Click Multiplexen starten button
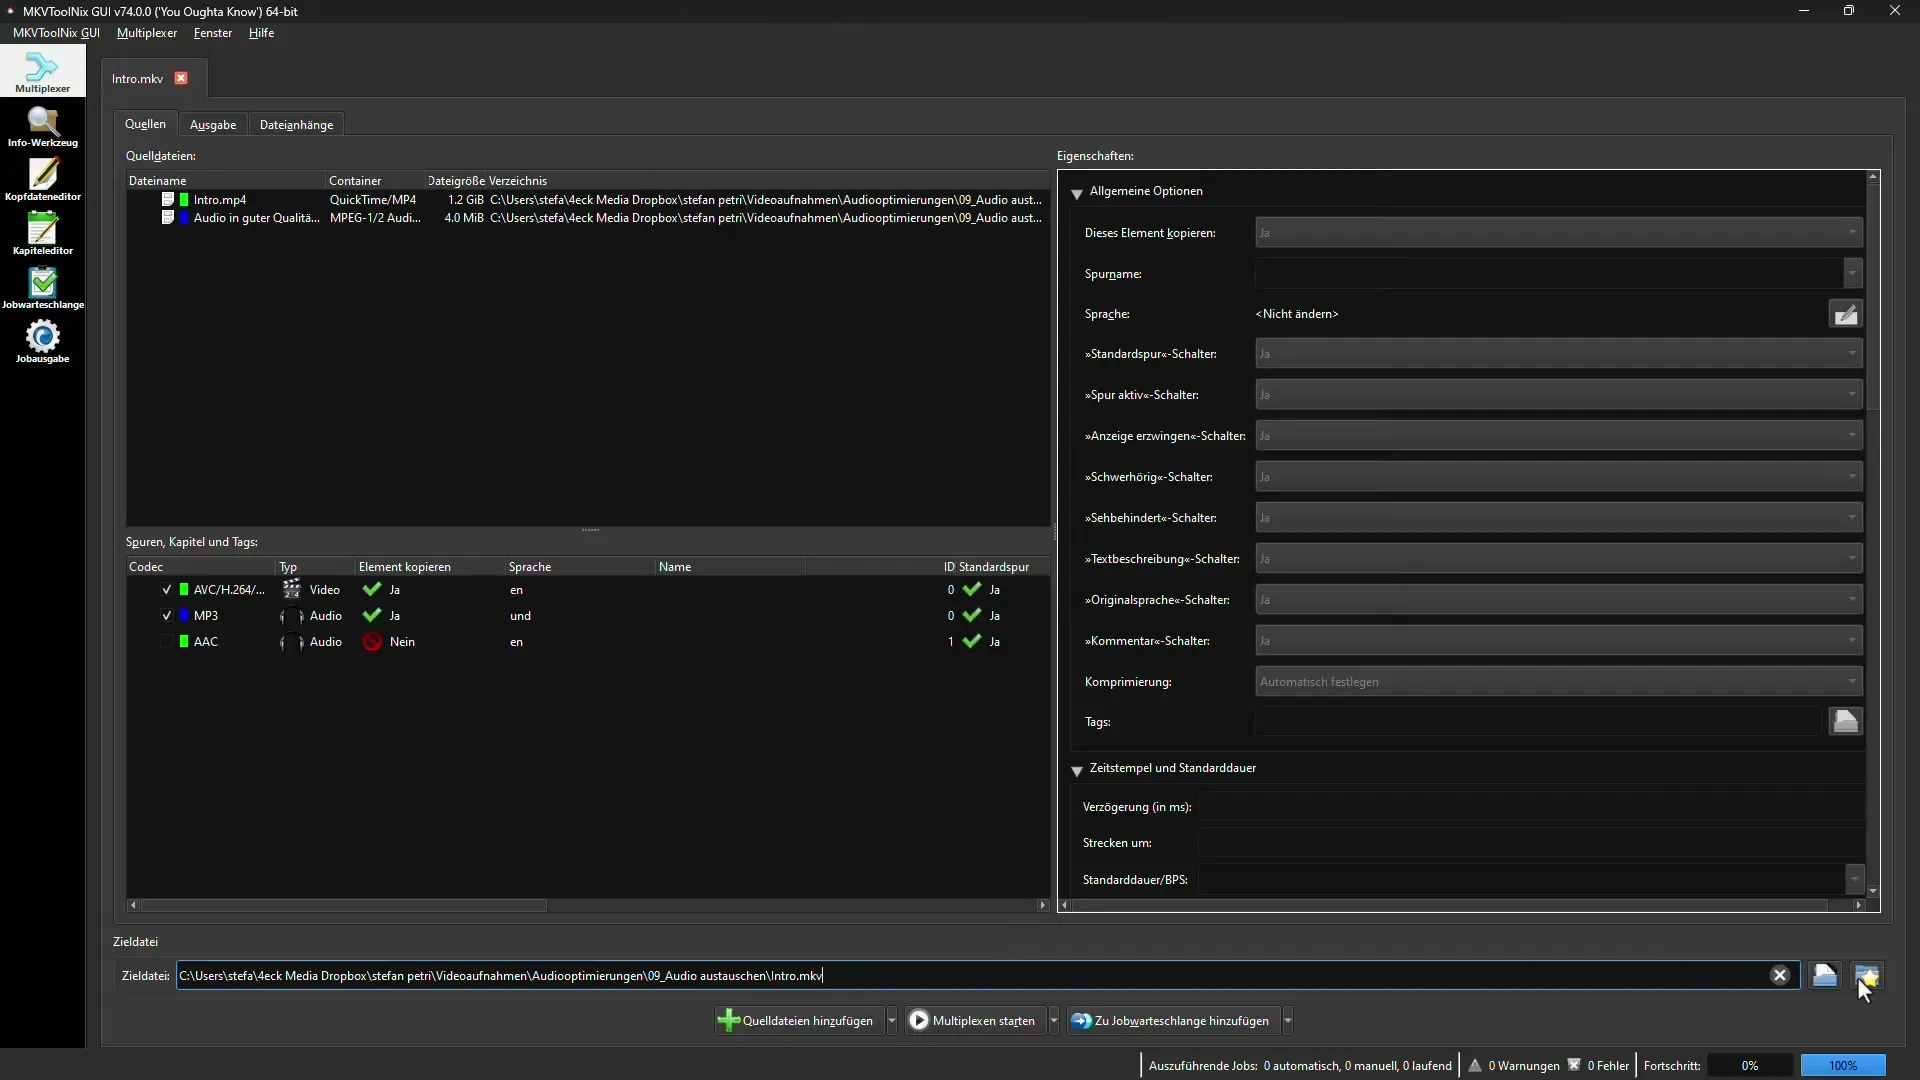1920x1080 pixels. pyautogui.click(x=975, y=1021)
